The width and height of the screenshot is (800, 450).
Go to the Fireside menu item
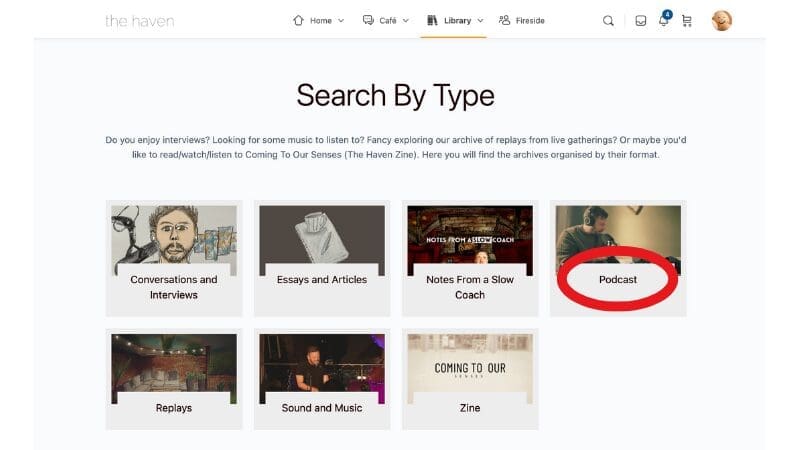click(530, 21)
